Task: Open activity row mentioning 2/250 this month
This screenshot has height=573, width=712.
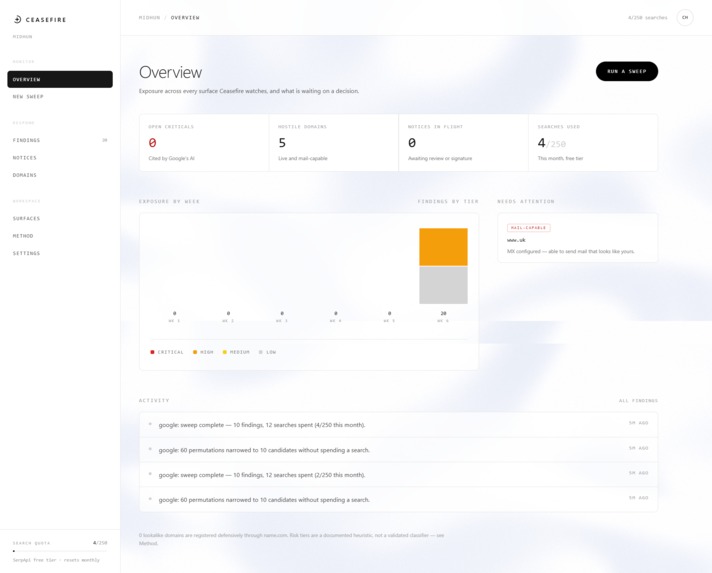Action: click(x=398, y=475)
